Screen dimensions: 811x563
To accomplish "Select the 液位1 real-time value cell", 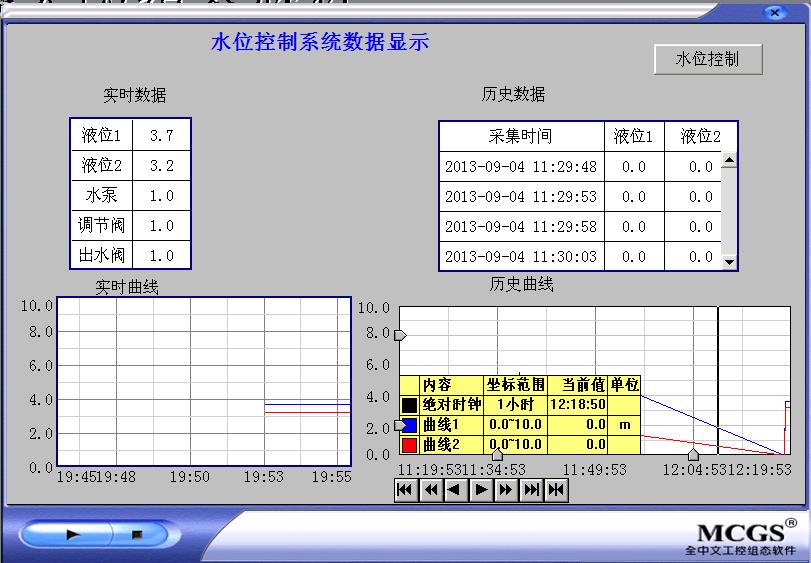I will (x=162, y=135).
